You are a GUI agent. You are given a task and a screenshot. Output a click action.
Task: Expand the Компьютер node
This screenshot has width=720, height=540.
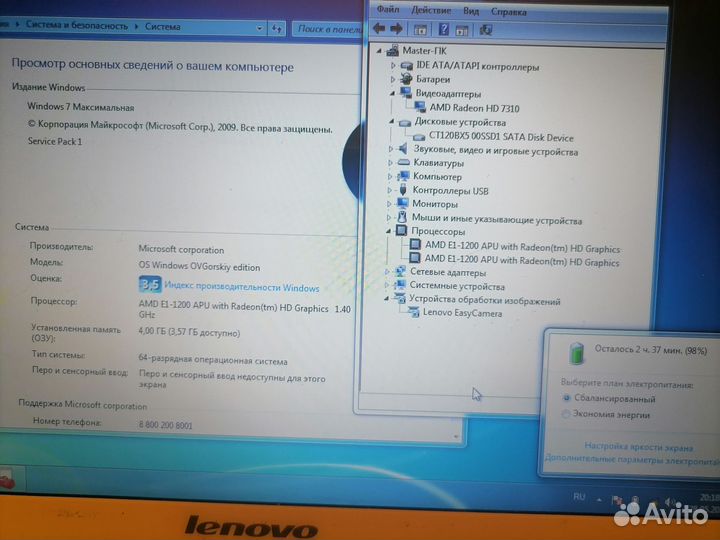pos(390,176)
